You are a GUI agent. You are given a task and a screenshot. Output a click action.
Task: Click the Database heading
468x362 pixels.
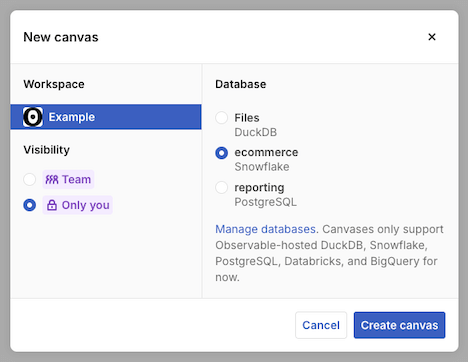(241, 84)
